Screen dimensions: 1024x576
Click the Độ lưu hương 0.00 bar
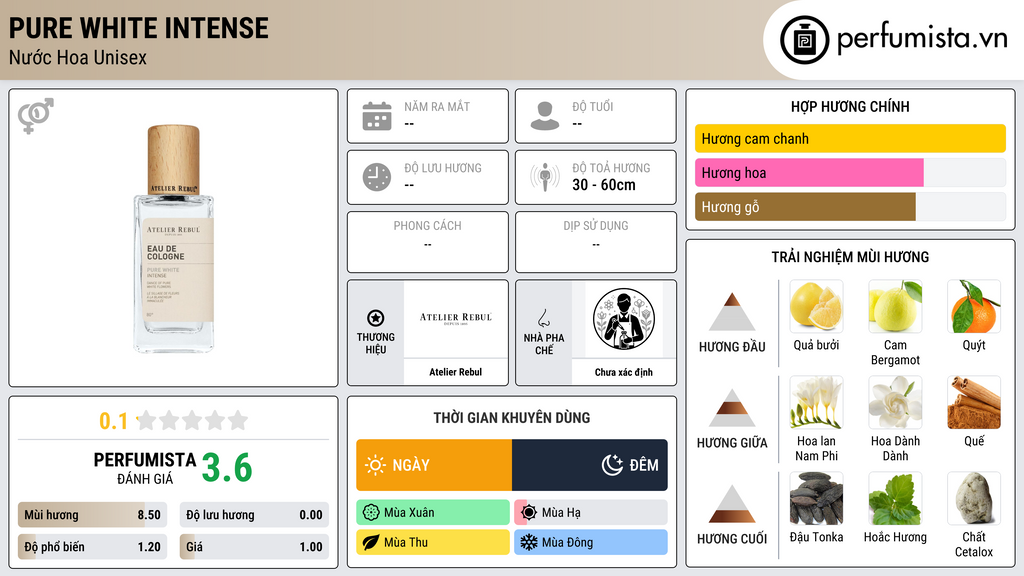(x=254, y=515)
